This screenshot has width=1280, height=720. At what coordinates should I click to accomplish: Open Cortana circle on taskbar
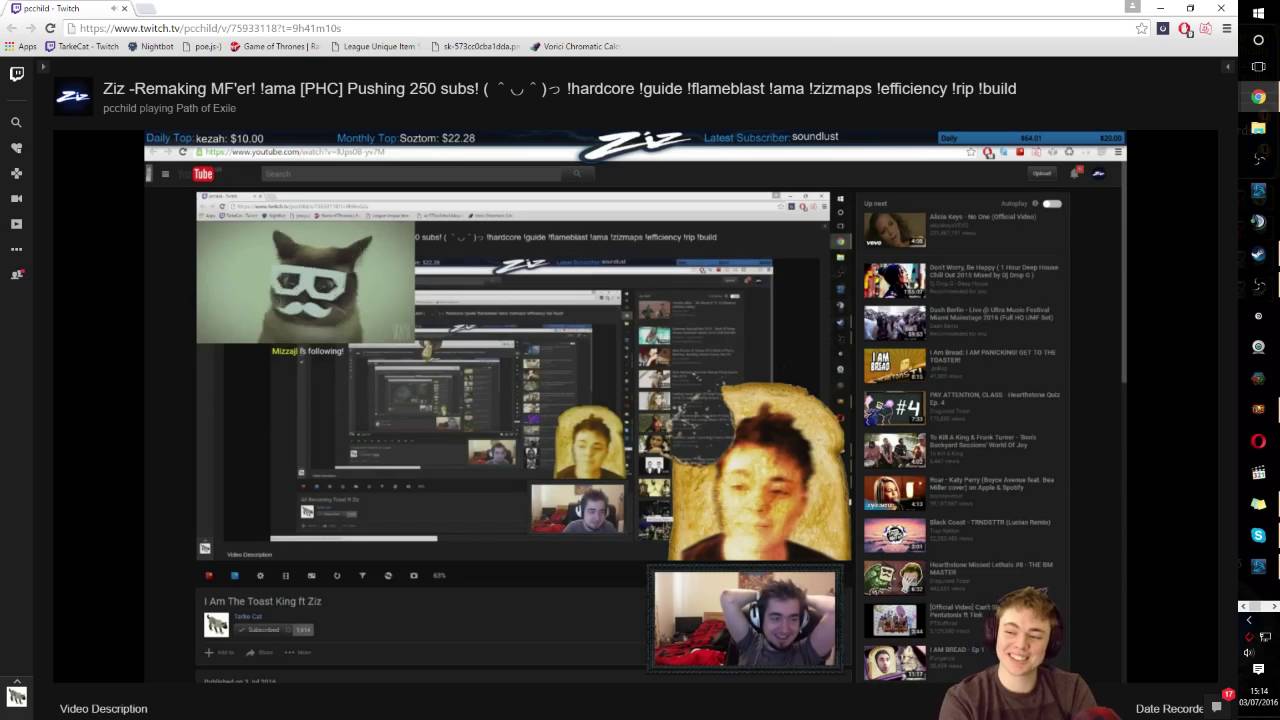(x=1258, y=40)
